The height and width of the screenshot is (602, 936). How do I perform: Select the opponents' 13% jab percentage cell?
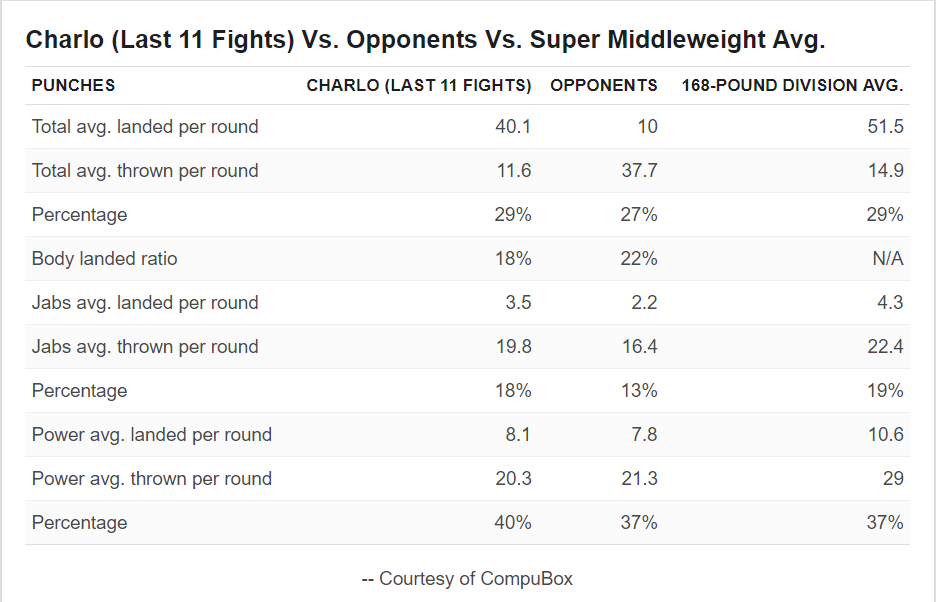(639, 391)
